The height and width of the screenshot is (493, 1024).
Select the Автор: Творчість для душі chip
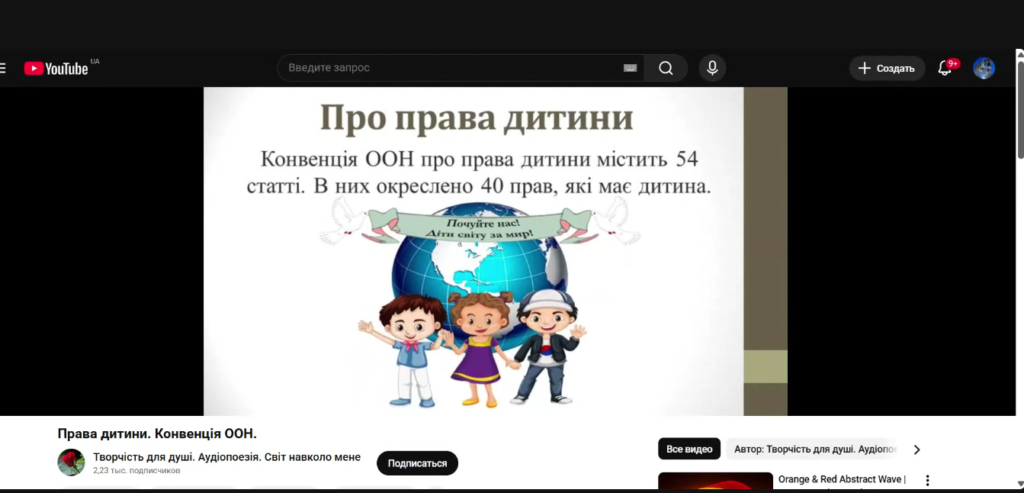tap(815, 449)
